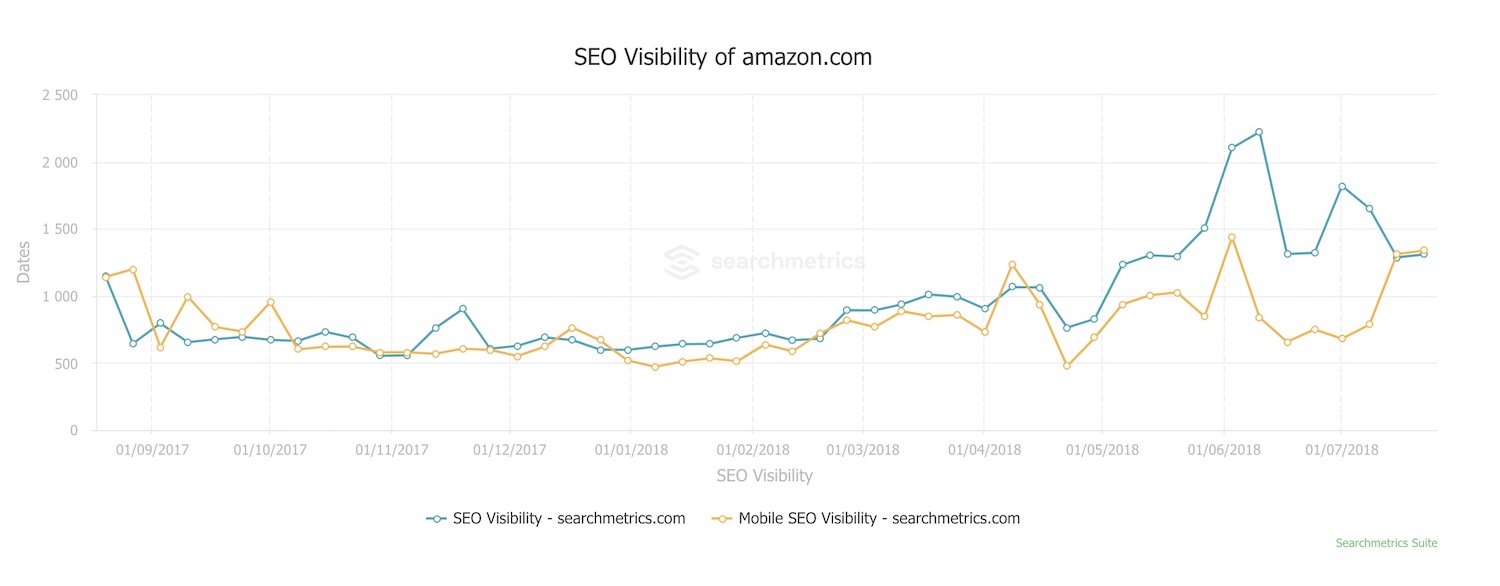1500x586 pixels.
Task: Click the blue legend line marker icon
Action: [435, 518]
